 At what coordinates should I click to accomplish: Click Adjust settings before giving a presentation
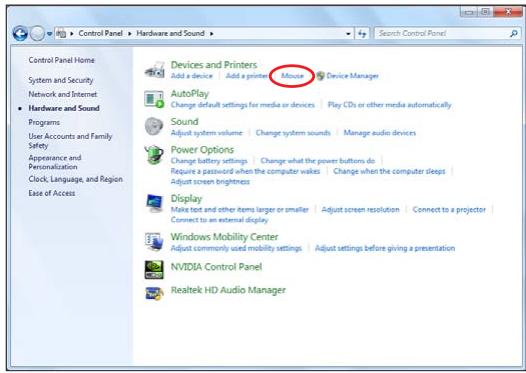(385, 248)
